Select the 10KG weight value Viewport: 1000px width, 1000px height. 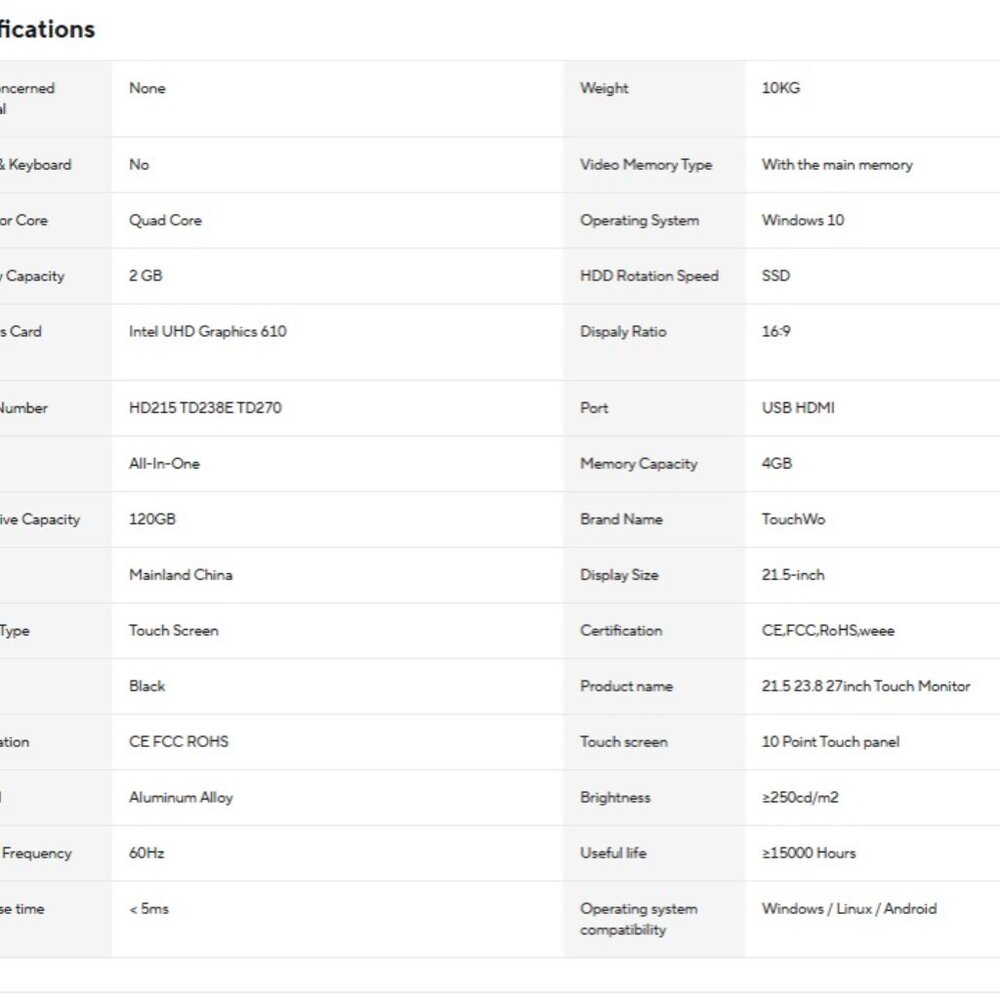(781, 88)
